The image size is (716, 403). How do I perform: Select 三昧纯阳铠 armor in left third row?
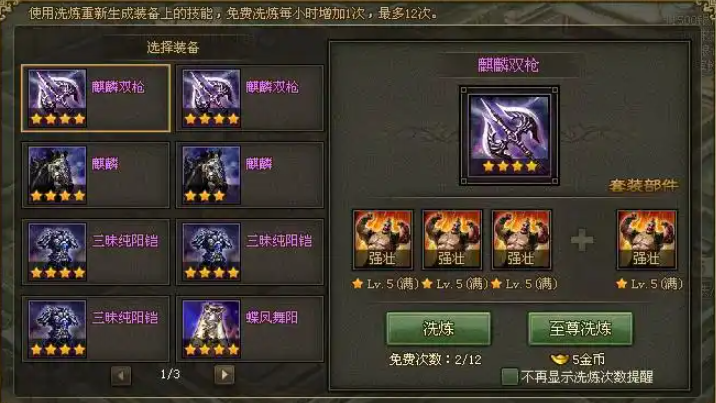point(96,252)
